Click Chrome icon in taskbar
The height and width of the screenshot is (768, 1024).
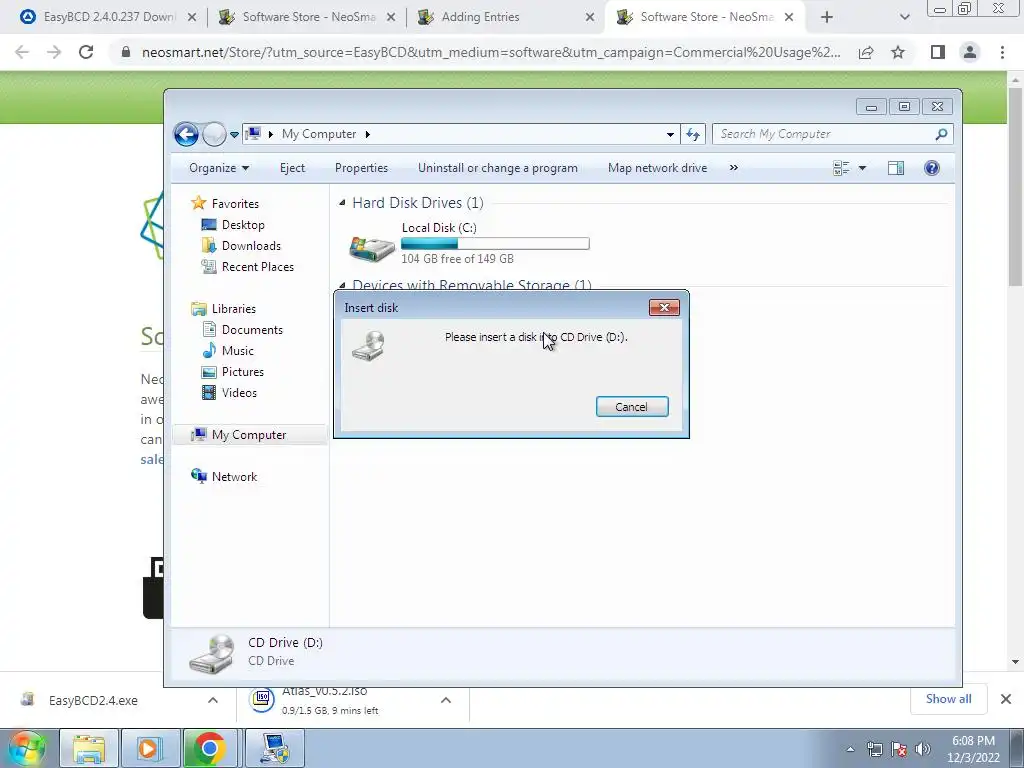point(210,748)
